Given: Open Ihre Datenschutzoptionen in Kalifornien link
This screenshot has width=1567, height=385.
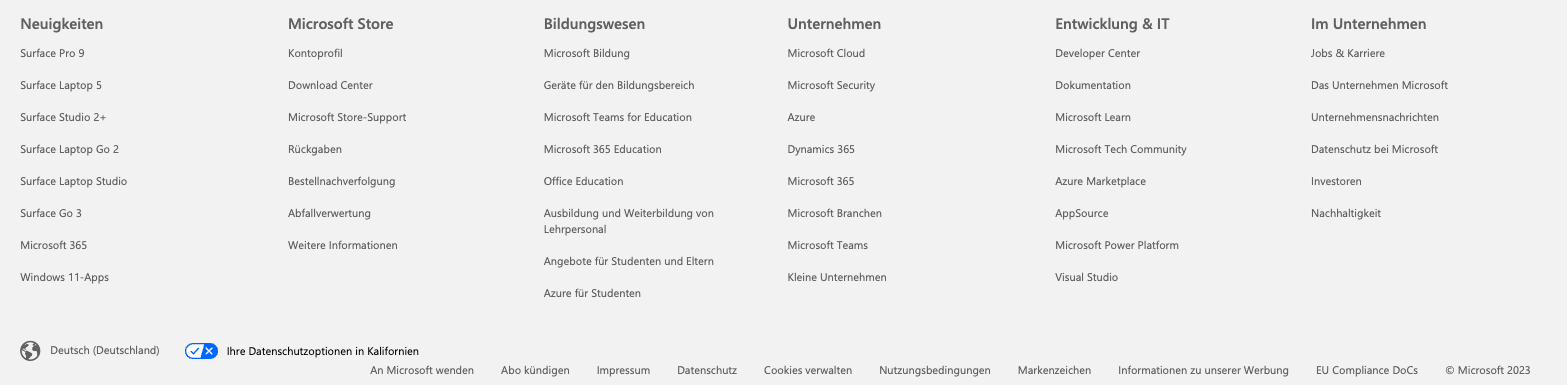Looking at the screenshot, I should [323, 351].
